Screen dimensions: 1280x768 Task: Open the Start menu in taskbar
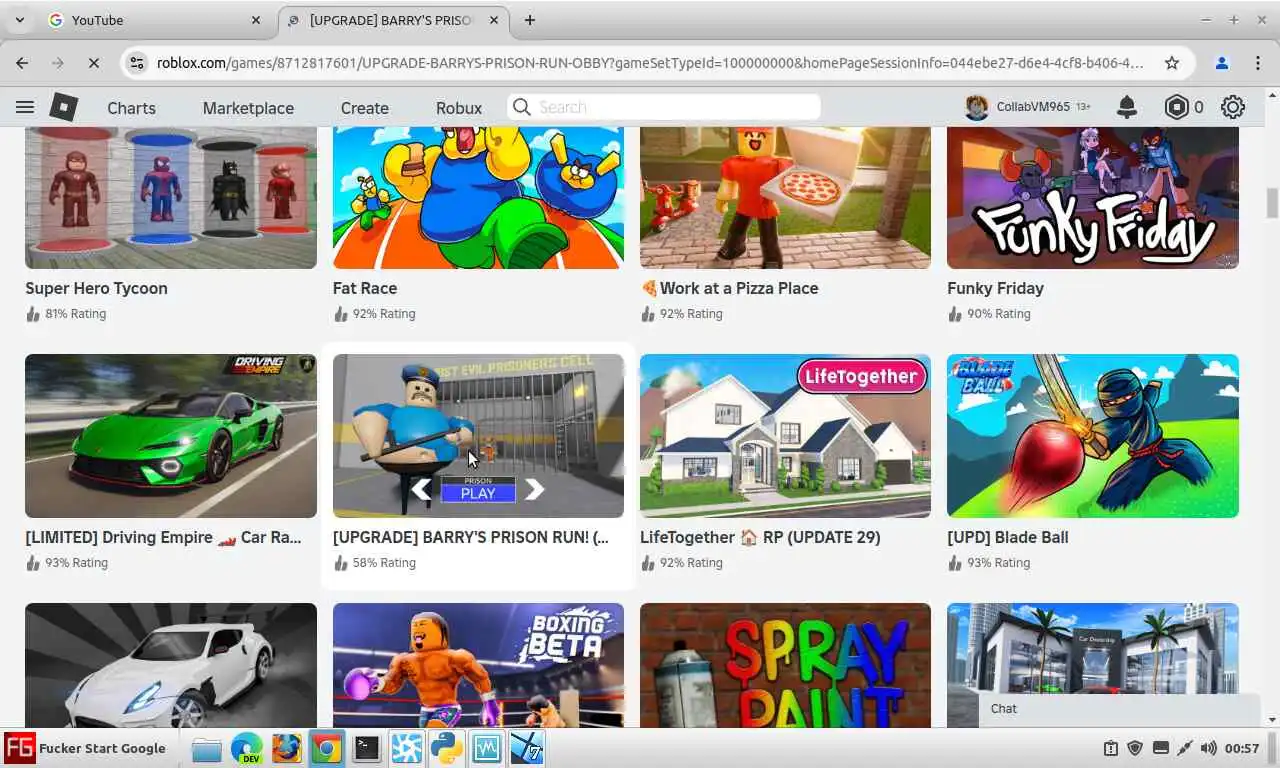point(85,748)
